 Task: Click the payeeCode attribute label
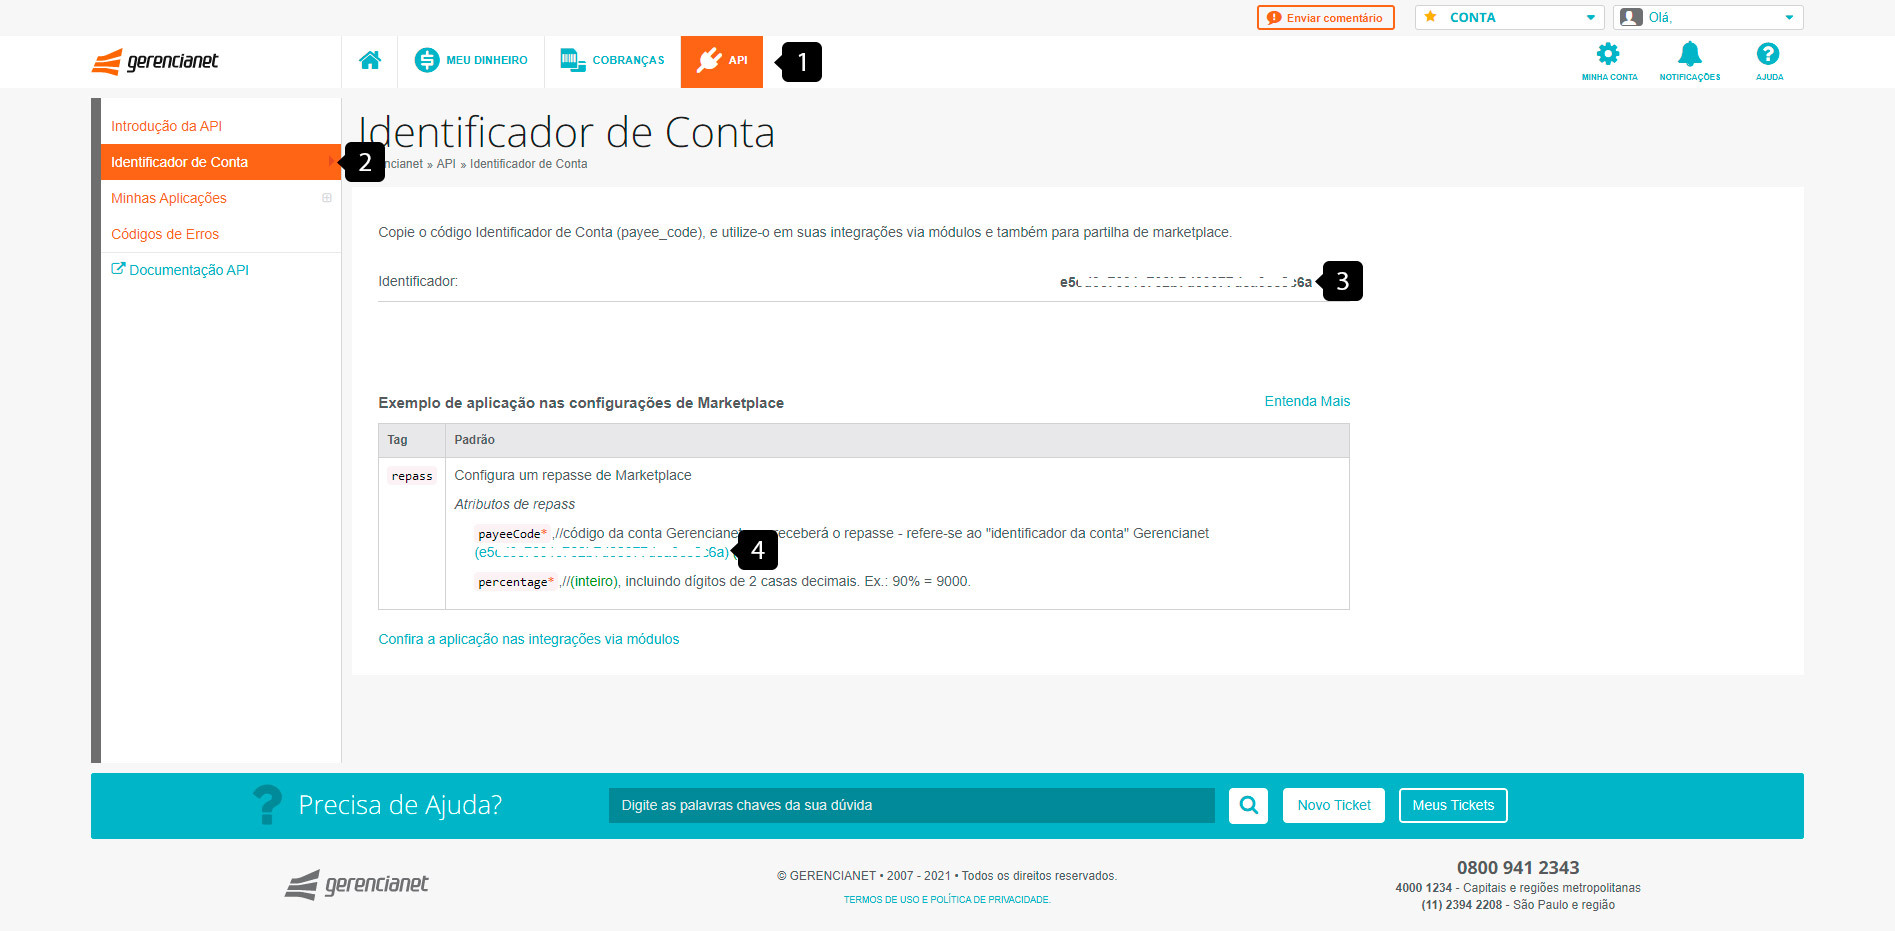coord(512,534)
